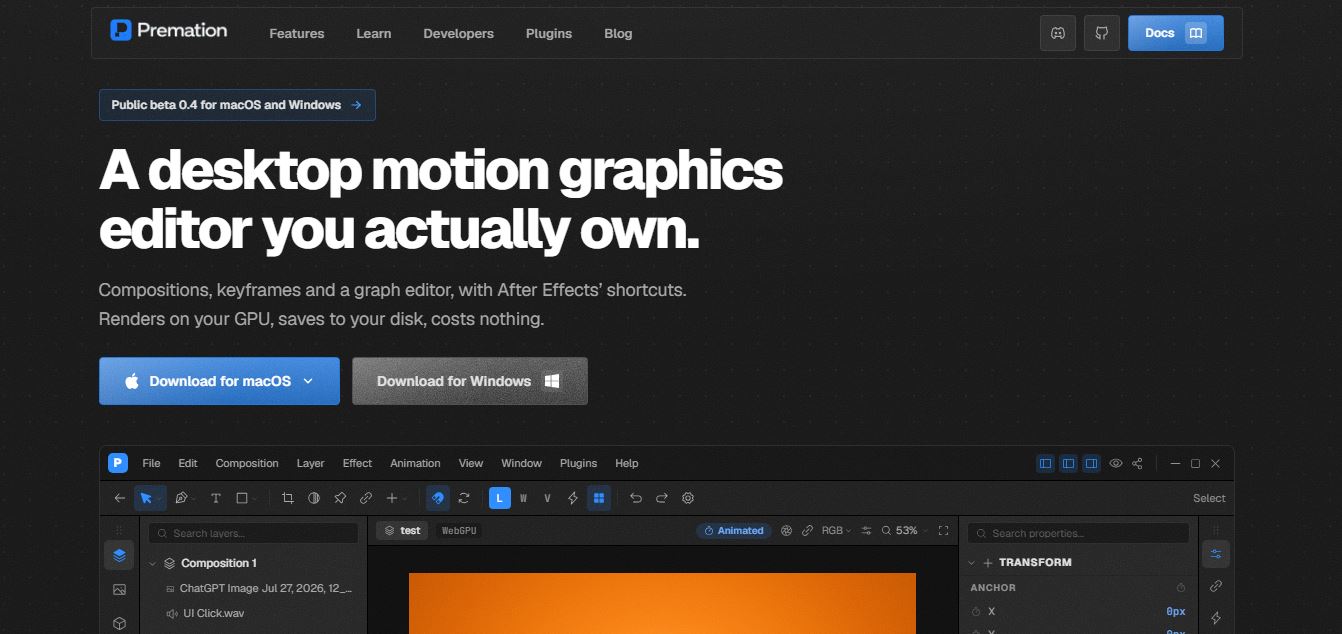Click the back arrow in editor toolbar
The height and width of the screenshot is (634, 1342).
120,498
